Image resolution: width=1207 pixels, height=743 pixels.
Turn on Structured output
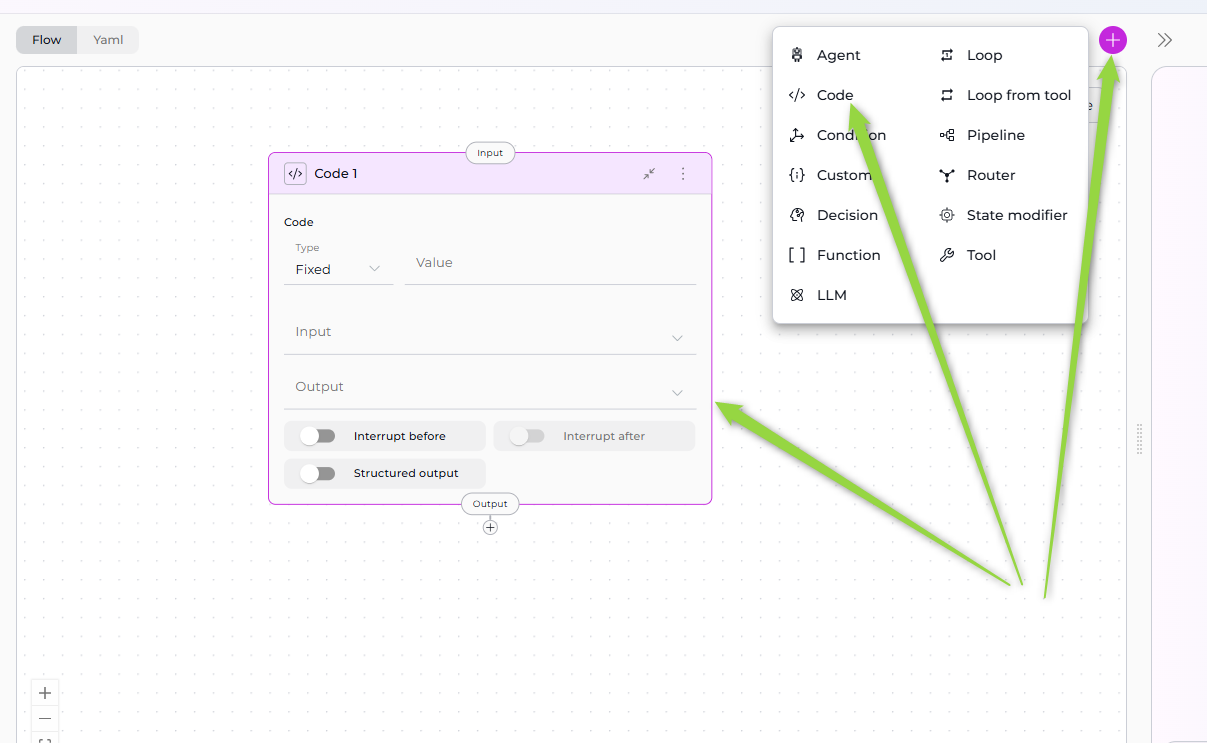click(x=318, y=473)
